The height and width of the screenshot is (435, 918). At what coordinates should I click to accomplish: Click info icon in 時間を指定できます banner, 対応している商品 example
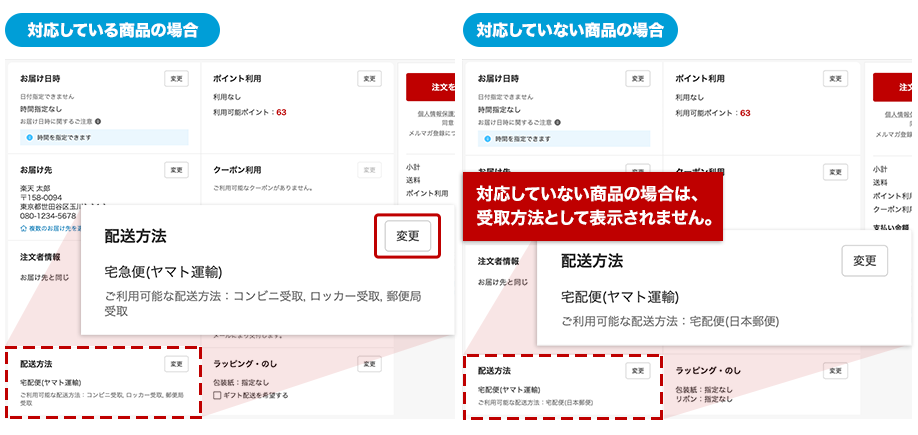click(x=29, y=138)
